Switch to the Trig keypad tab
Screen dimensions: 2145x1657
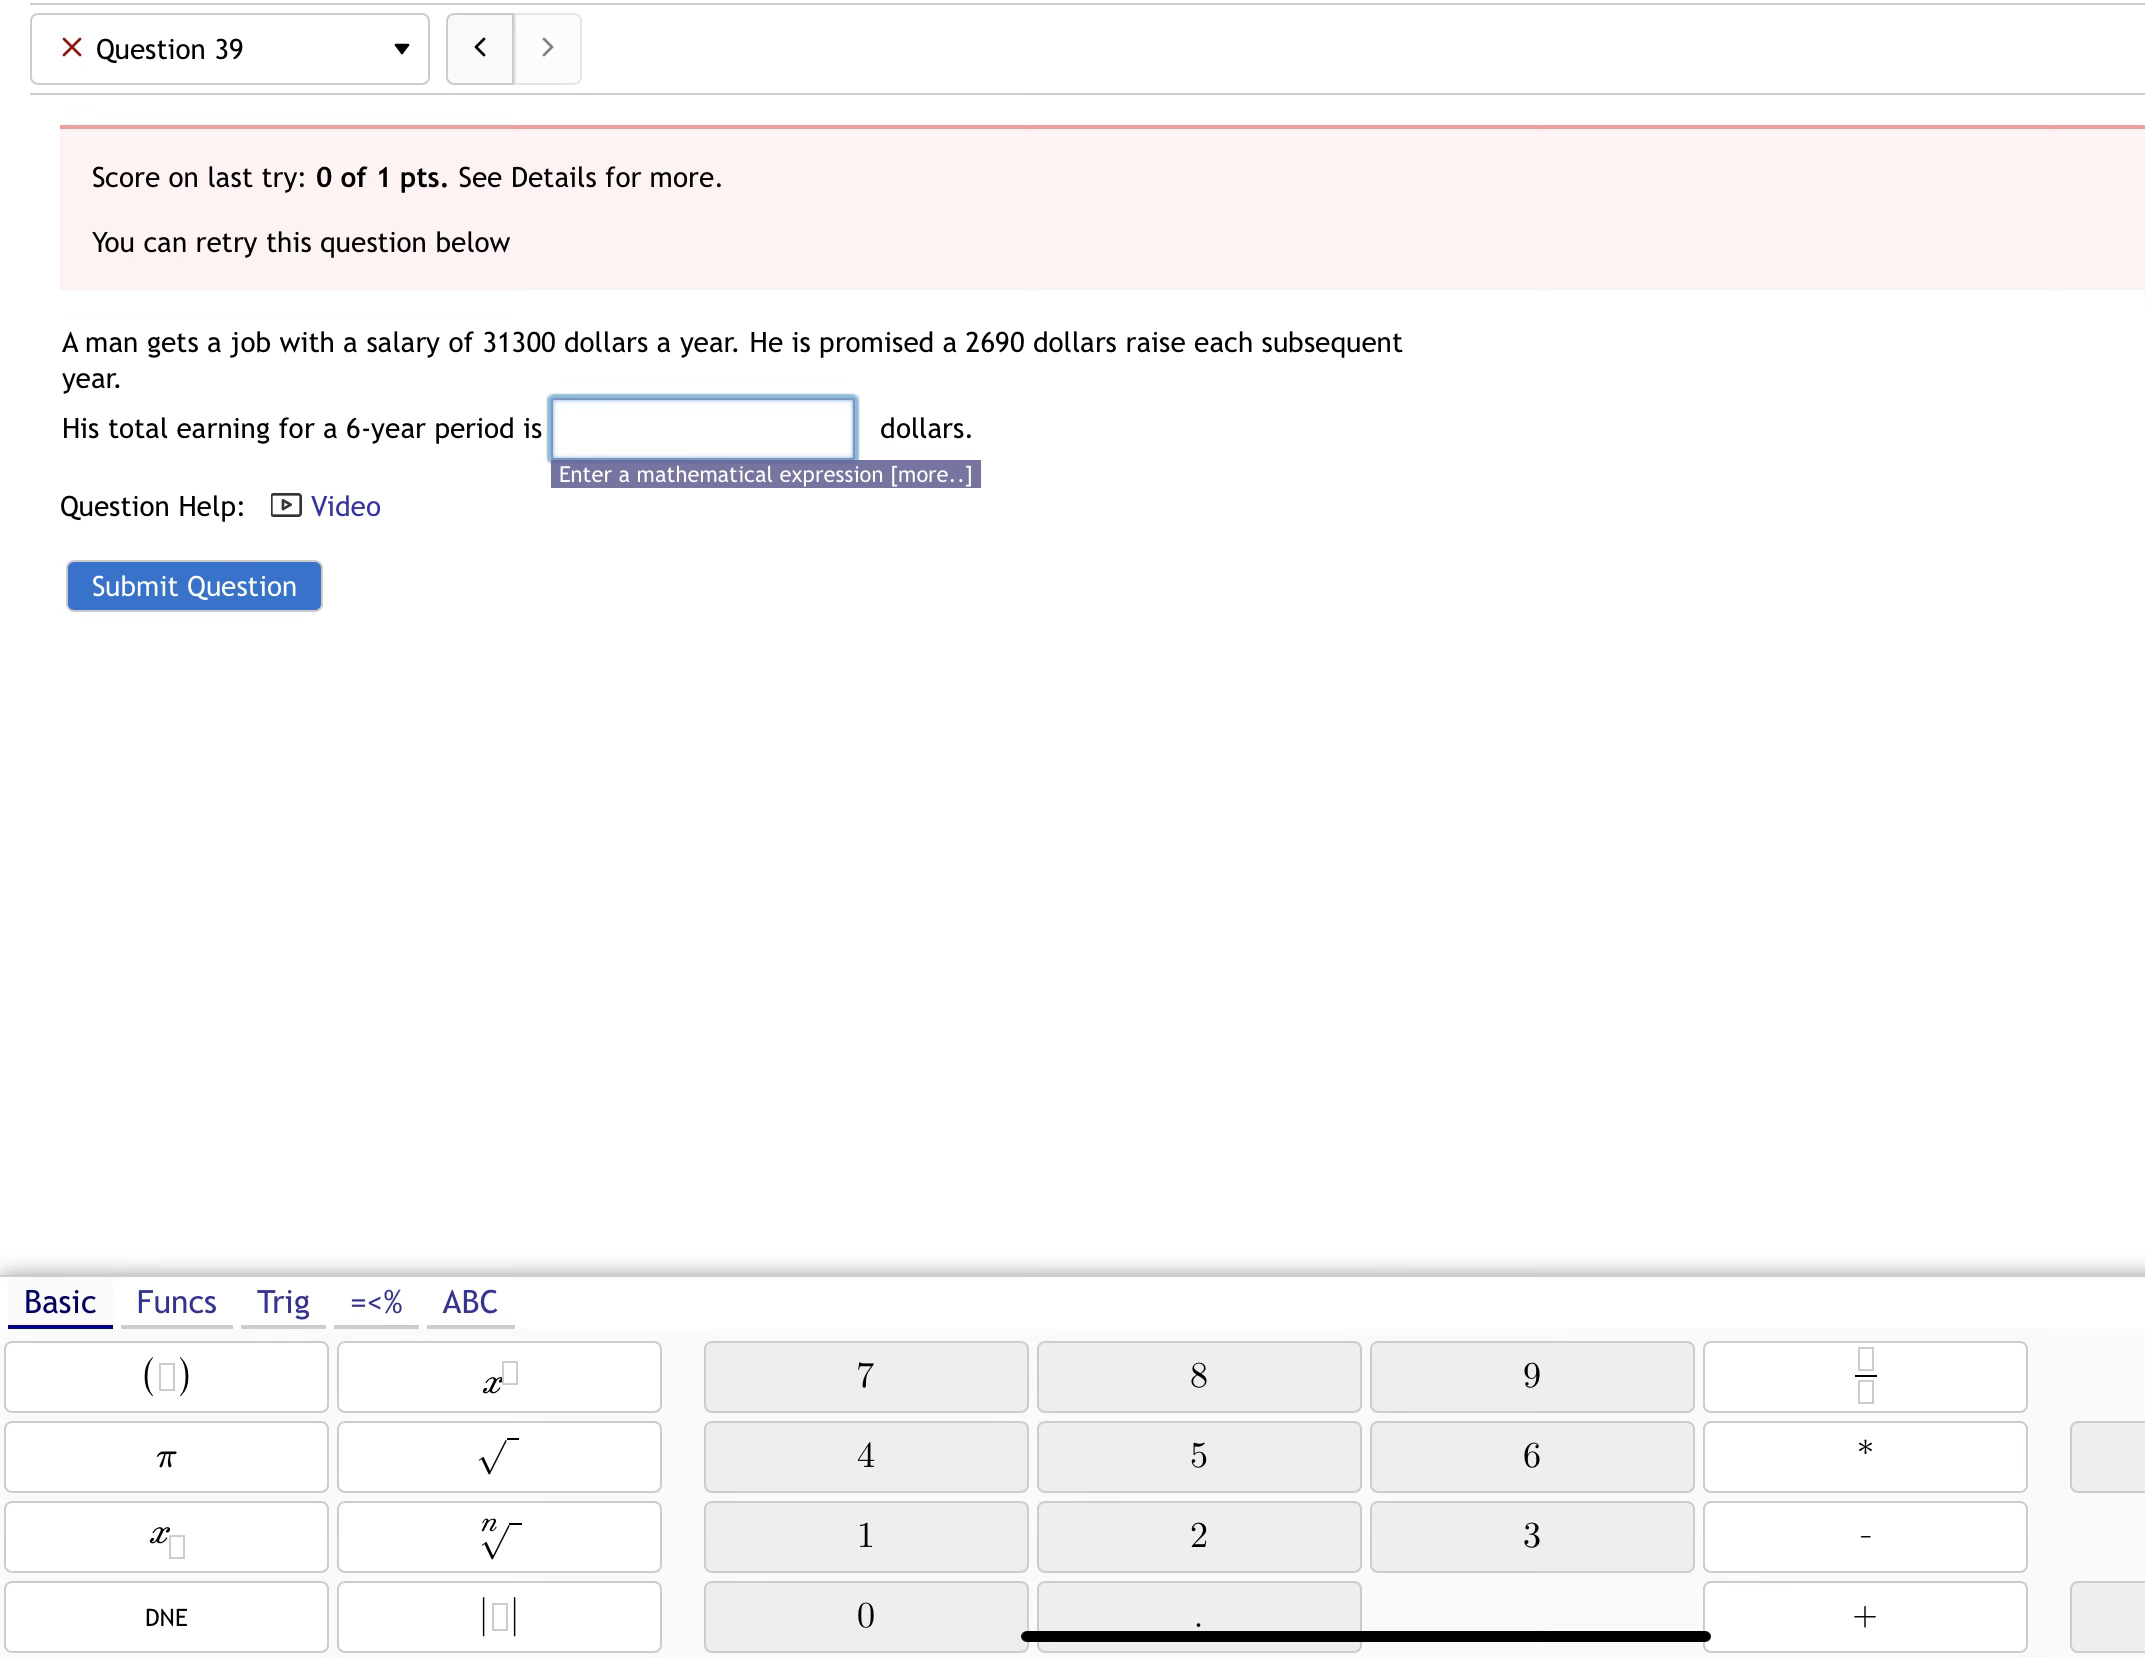[x=281, y=1302]
